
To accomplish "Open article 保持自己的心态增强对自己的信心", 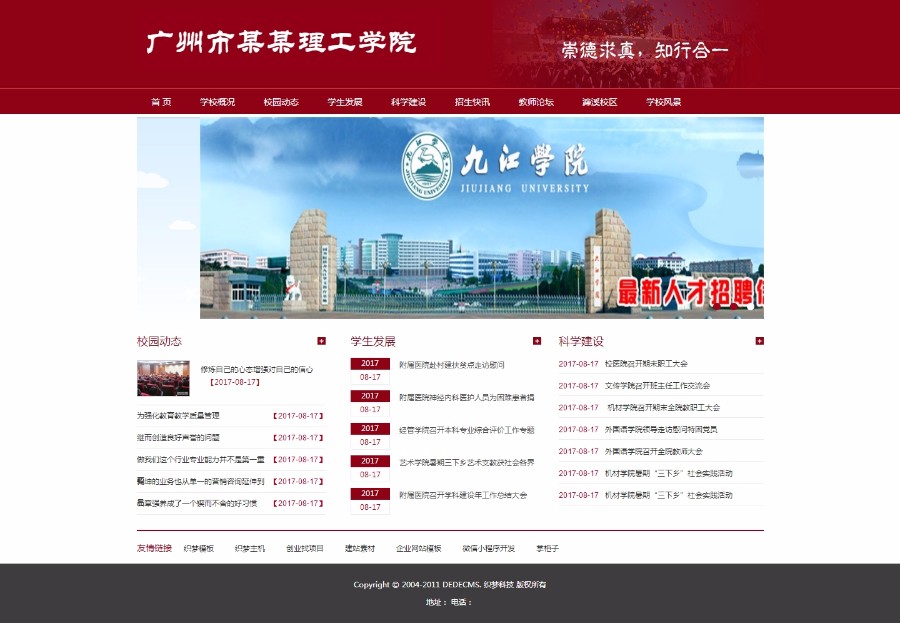I will point(257,370).
